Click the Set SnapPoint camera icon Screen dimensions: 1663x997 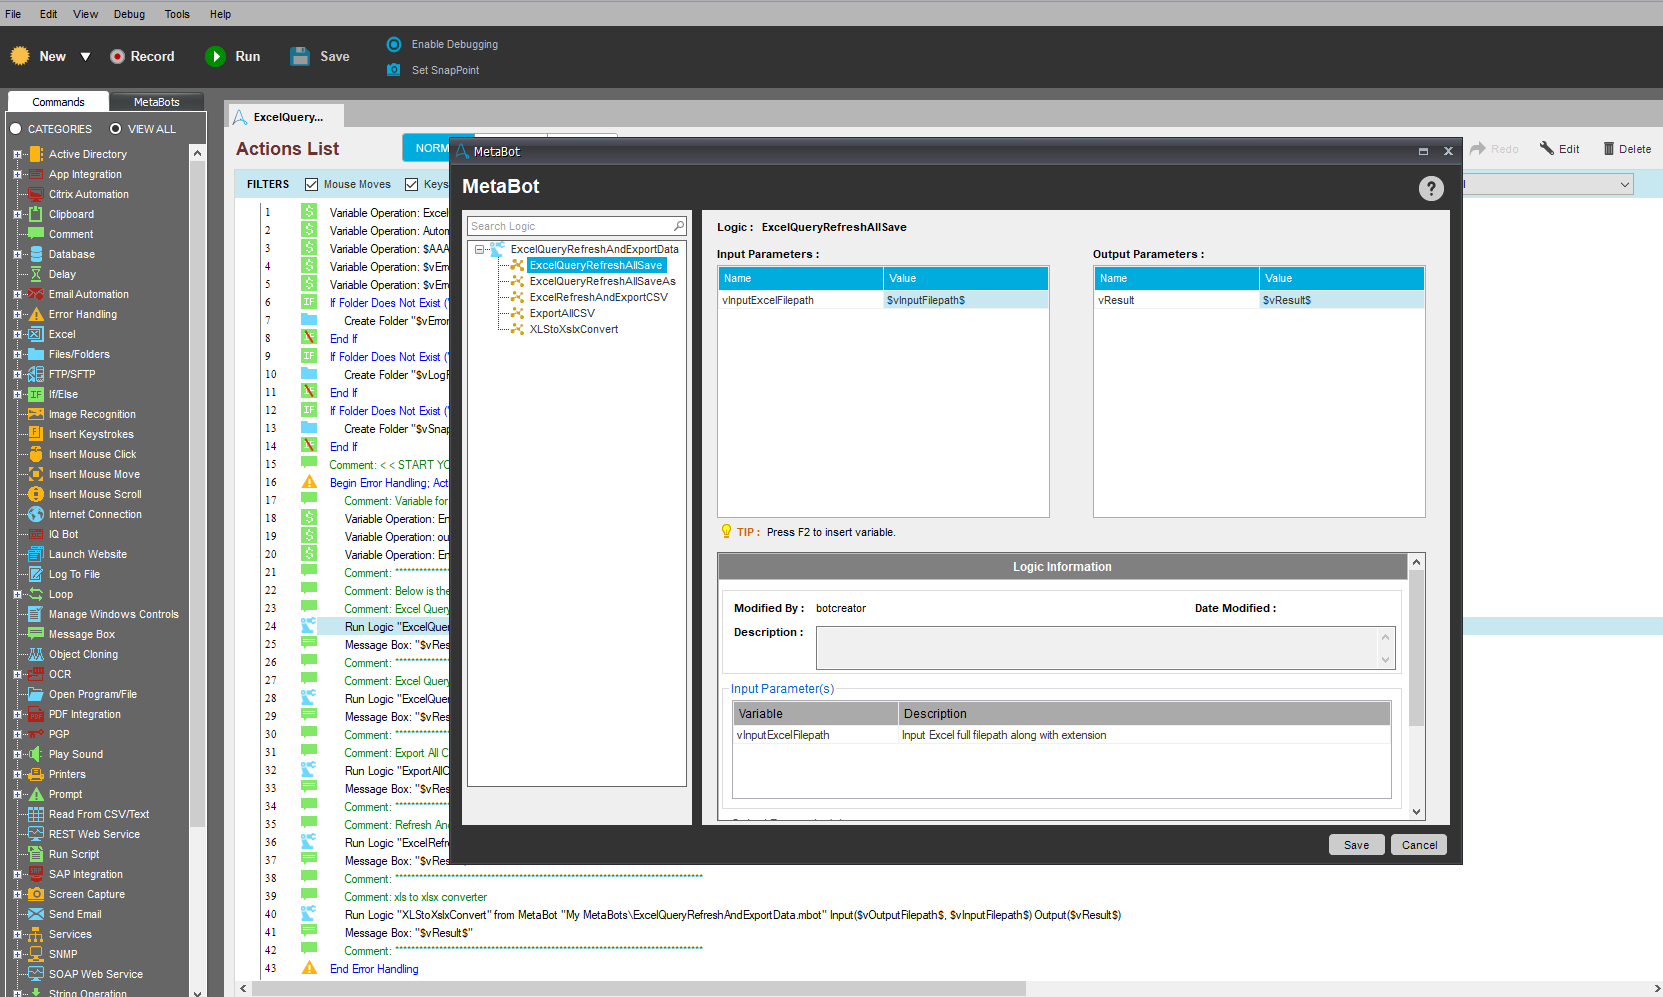[394, 70]
